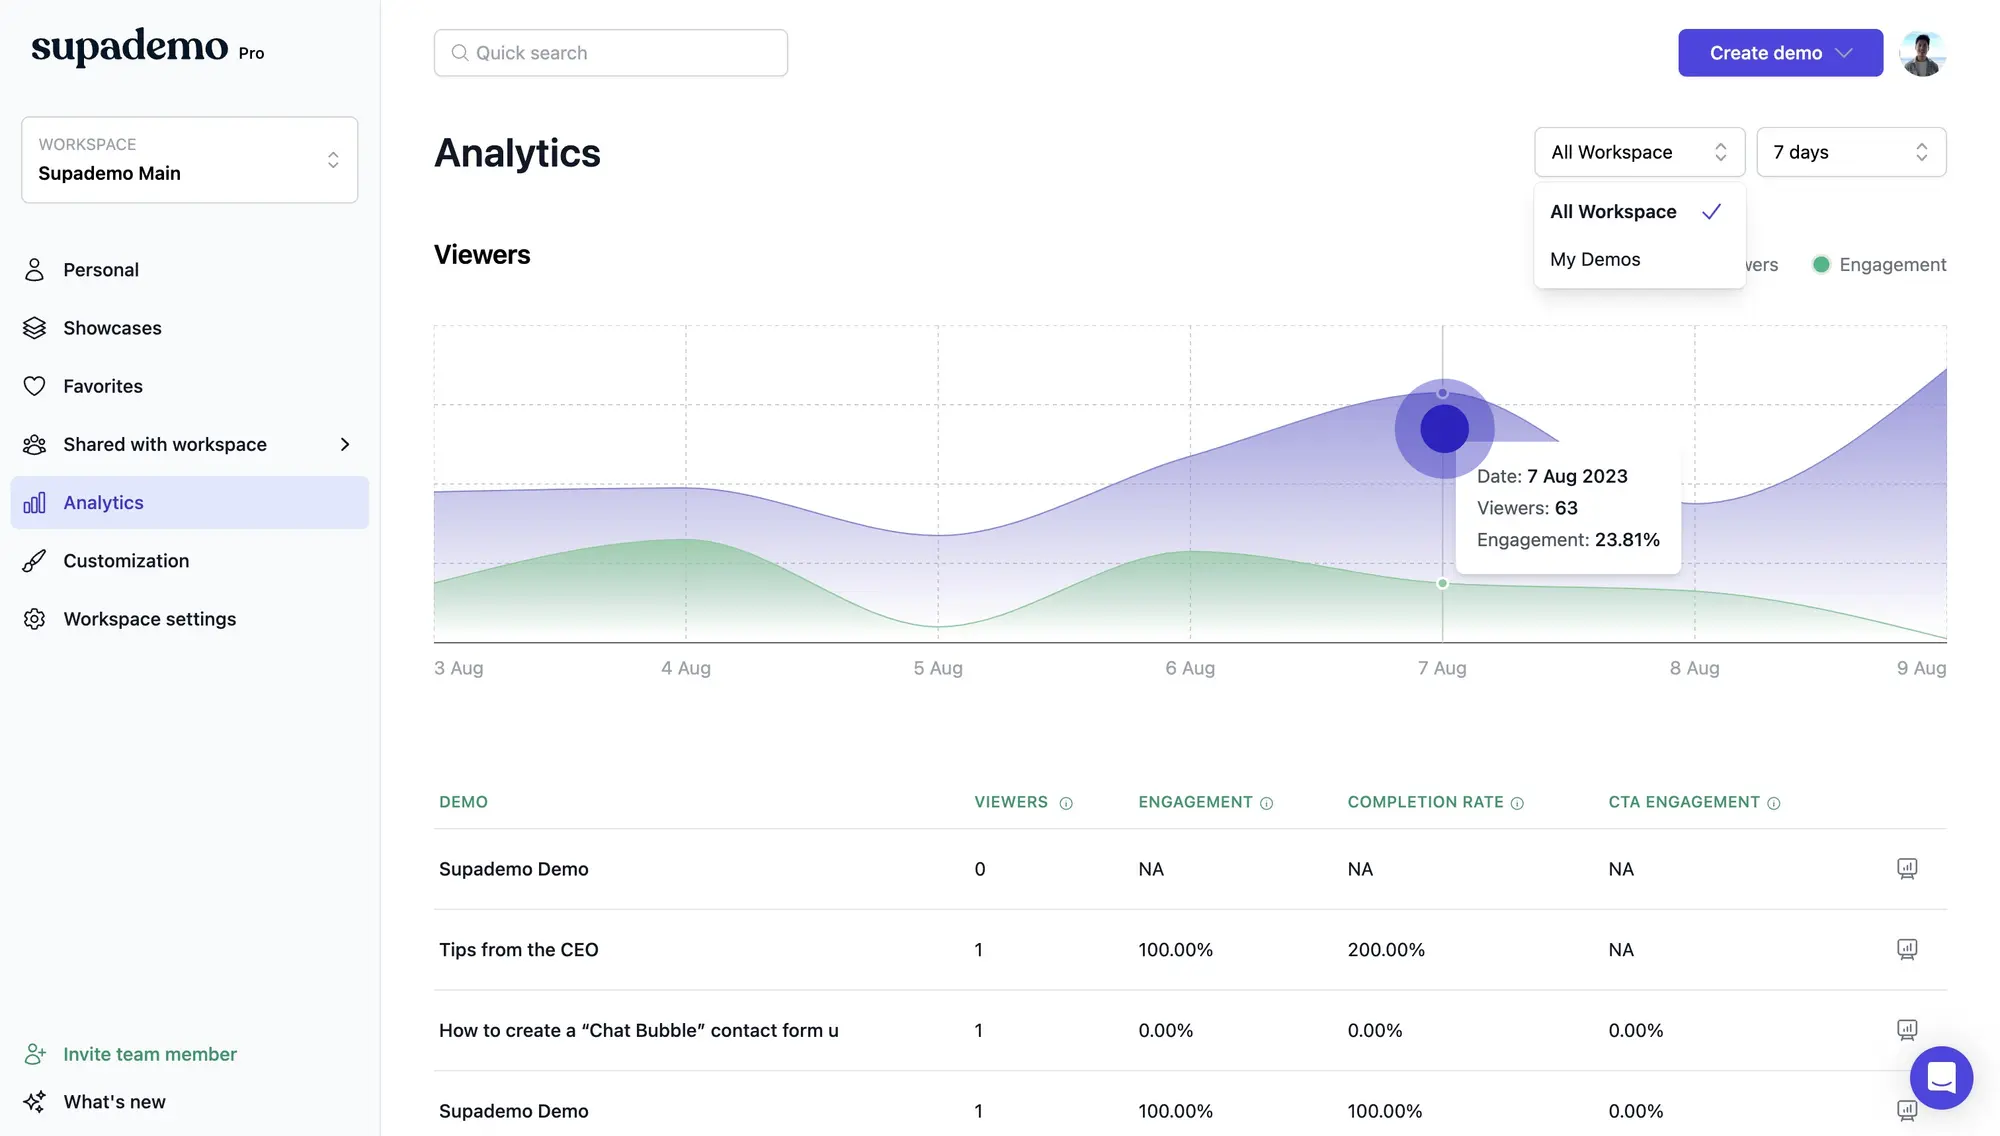Click the Analytics bar chart icon

coord(34,502)
